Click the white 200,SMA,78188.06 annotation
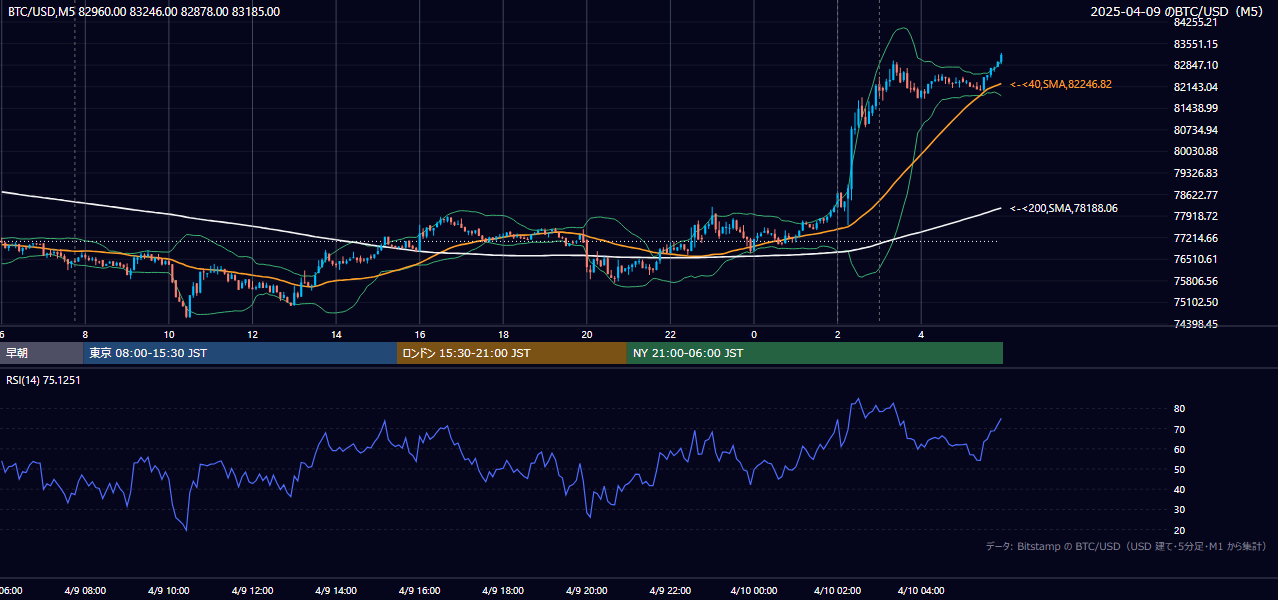Viewport: 1278px width, 600px height. pos(1063,209)
